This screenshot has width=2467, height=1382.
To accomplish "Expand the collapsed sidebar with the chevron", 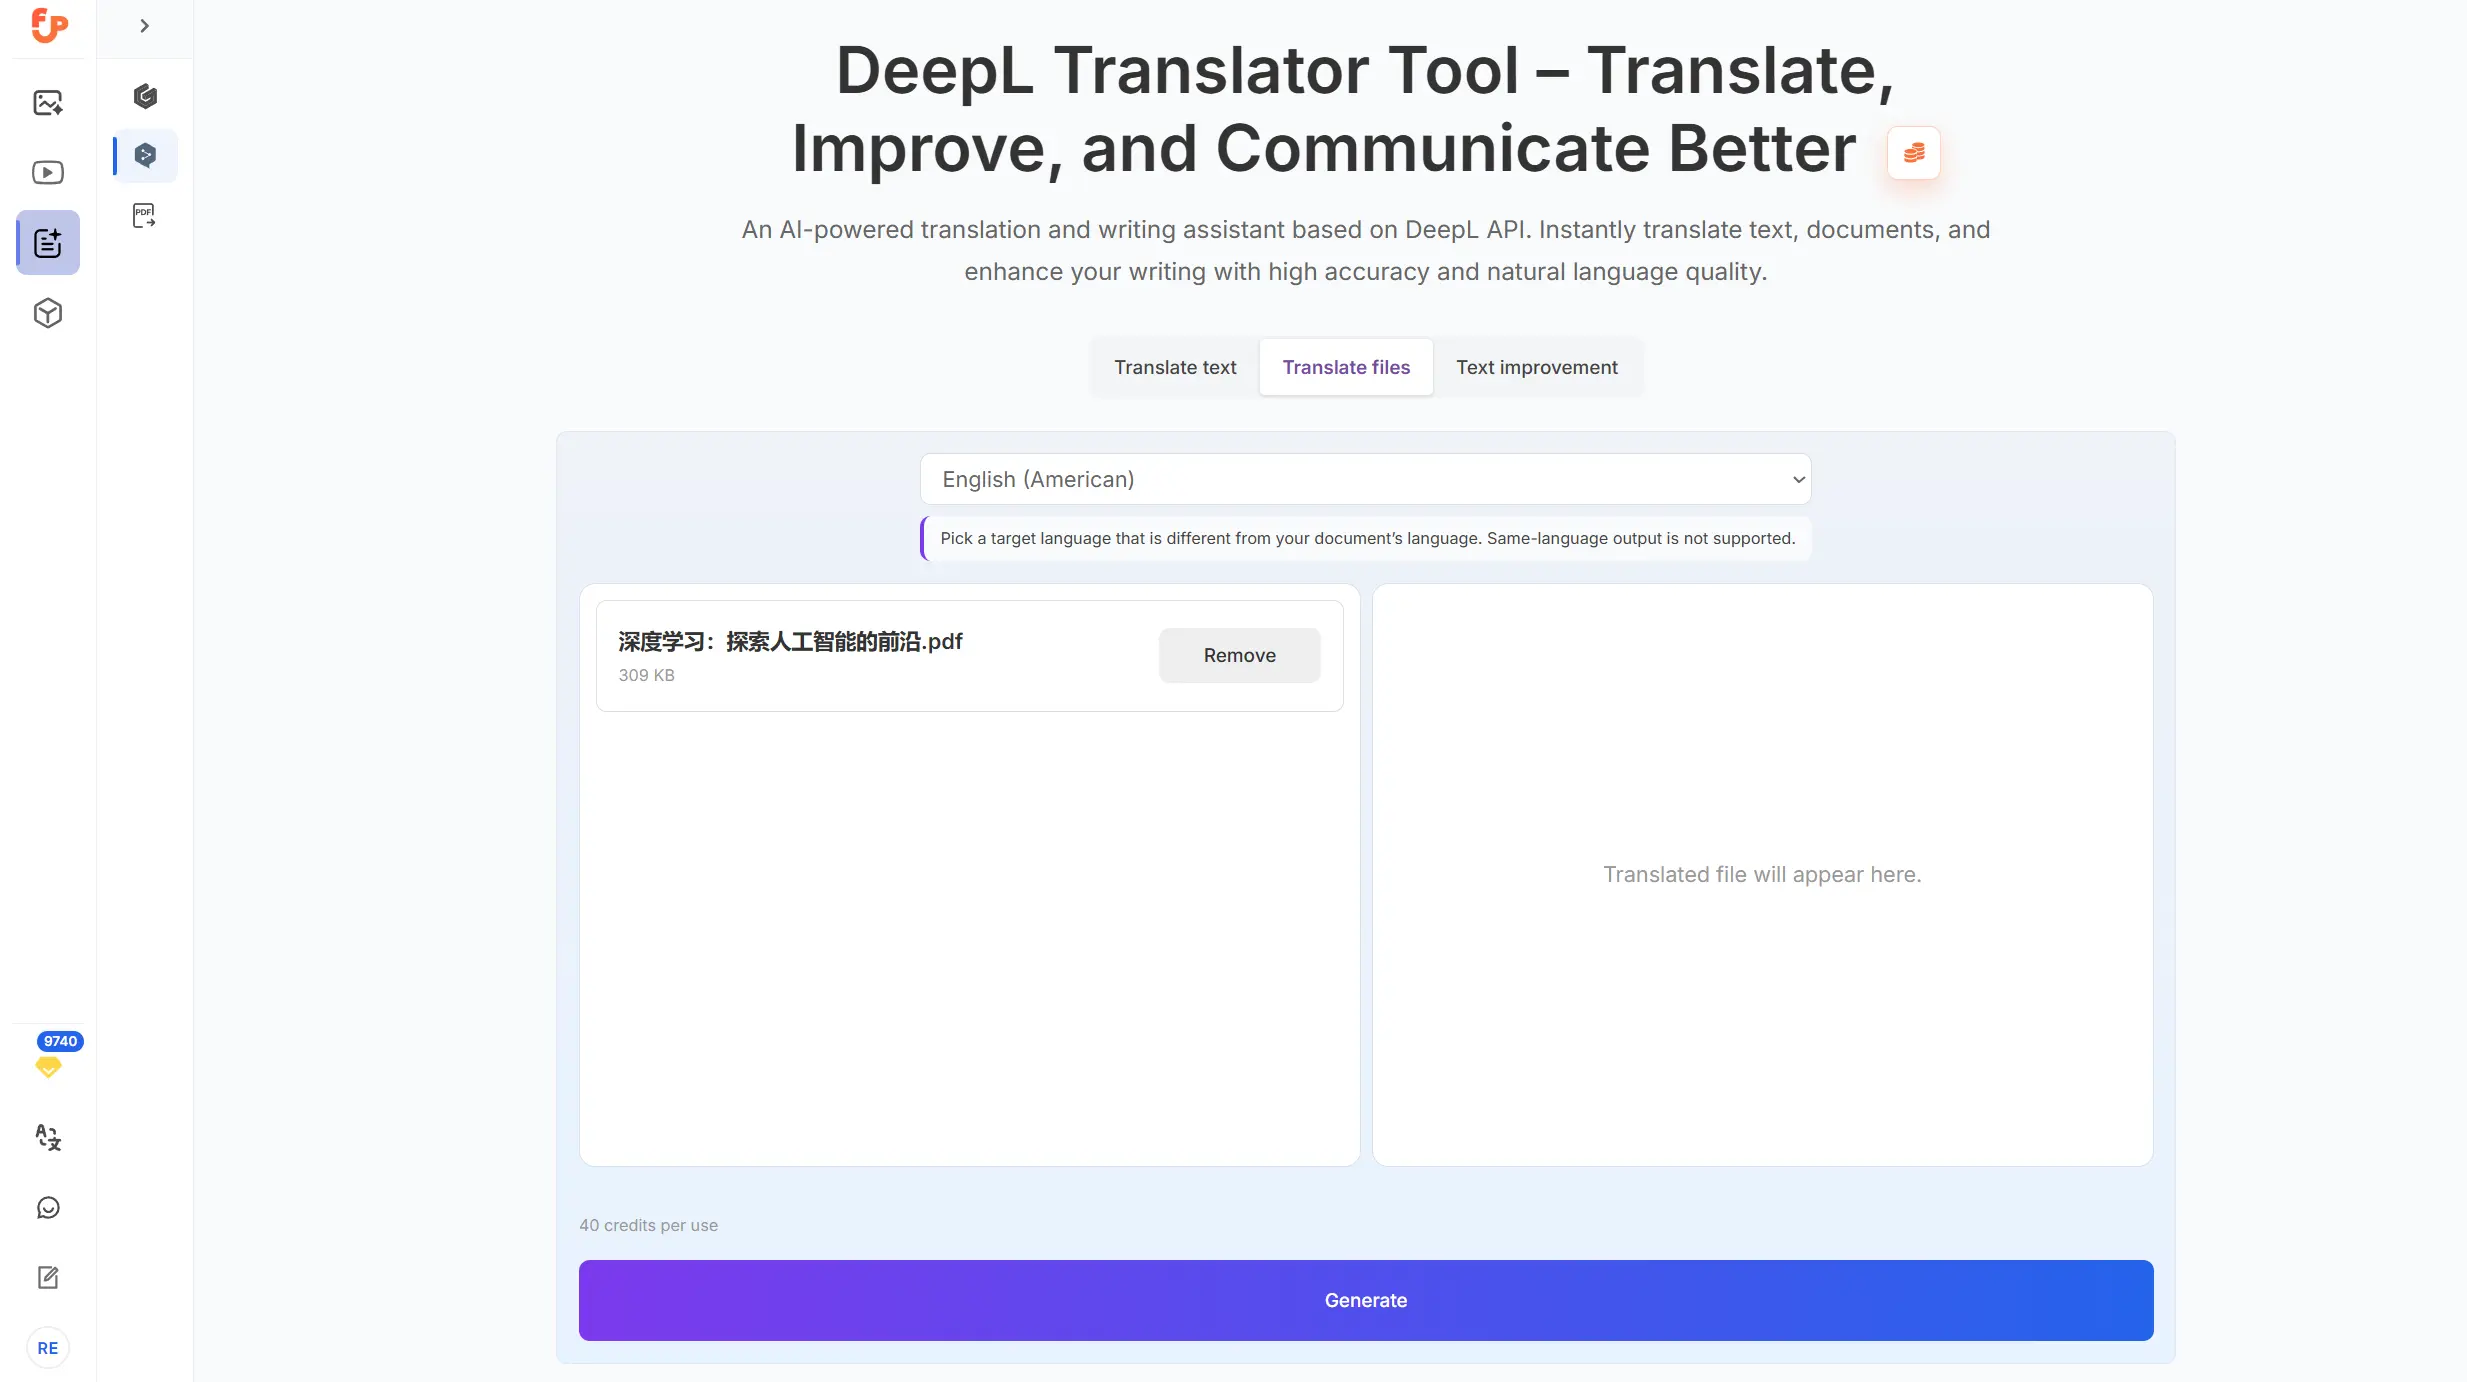I will [146, 25].
